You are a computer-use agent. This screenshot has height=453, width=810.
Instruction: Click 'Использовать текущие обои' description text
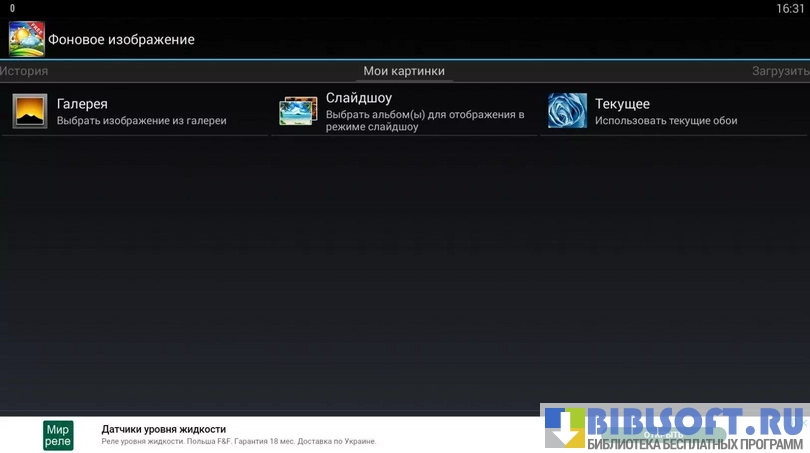[x=666, y=121]
